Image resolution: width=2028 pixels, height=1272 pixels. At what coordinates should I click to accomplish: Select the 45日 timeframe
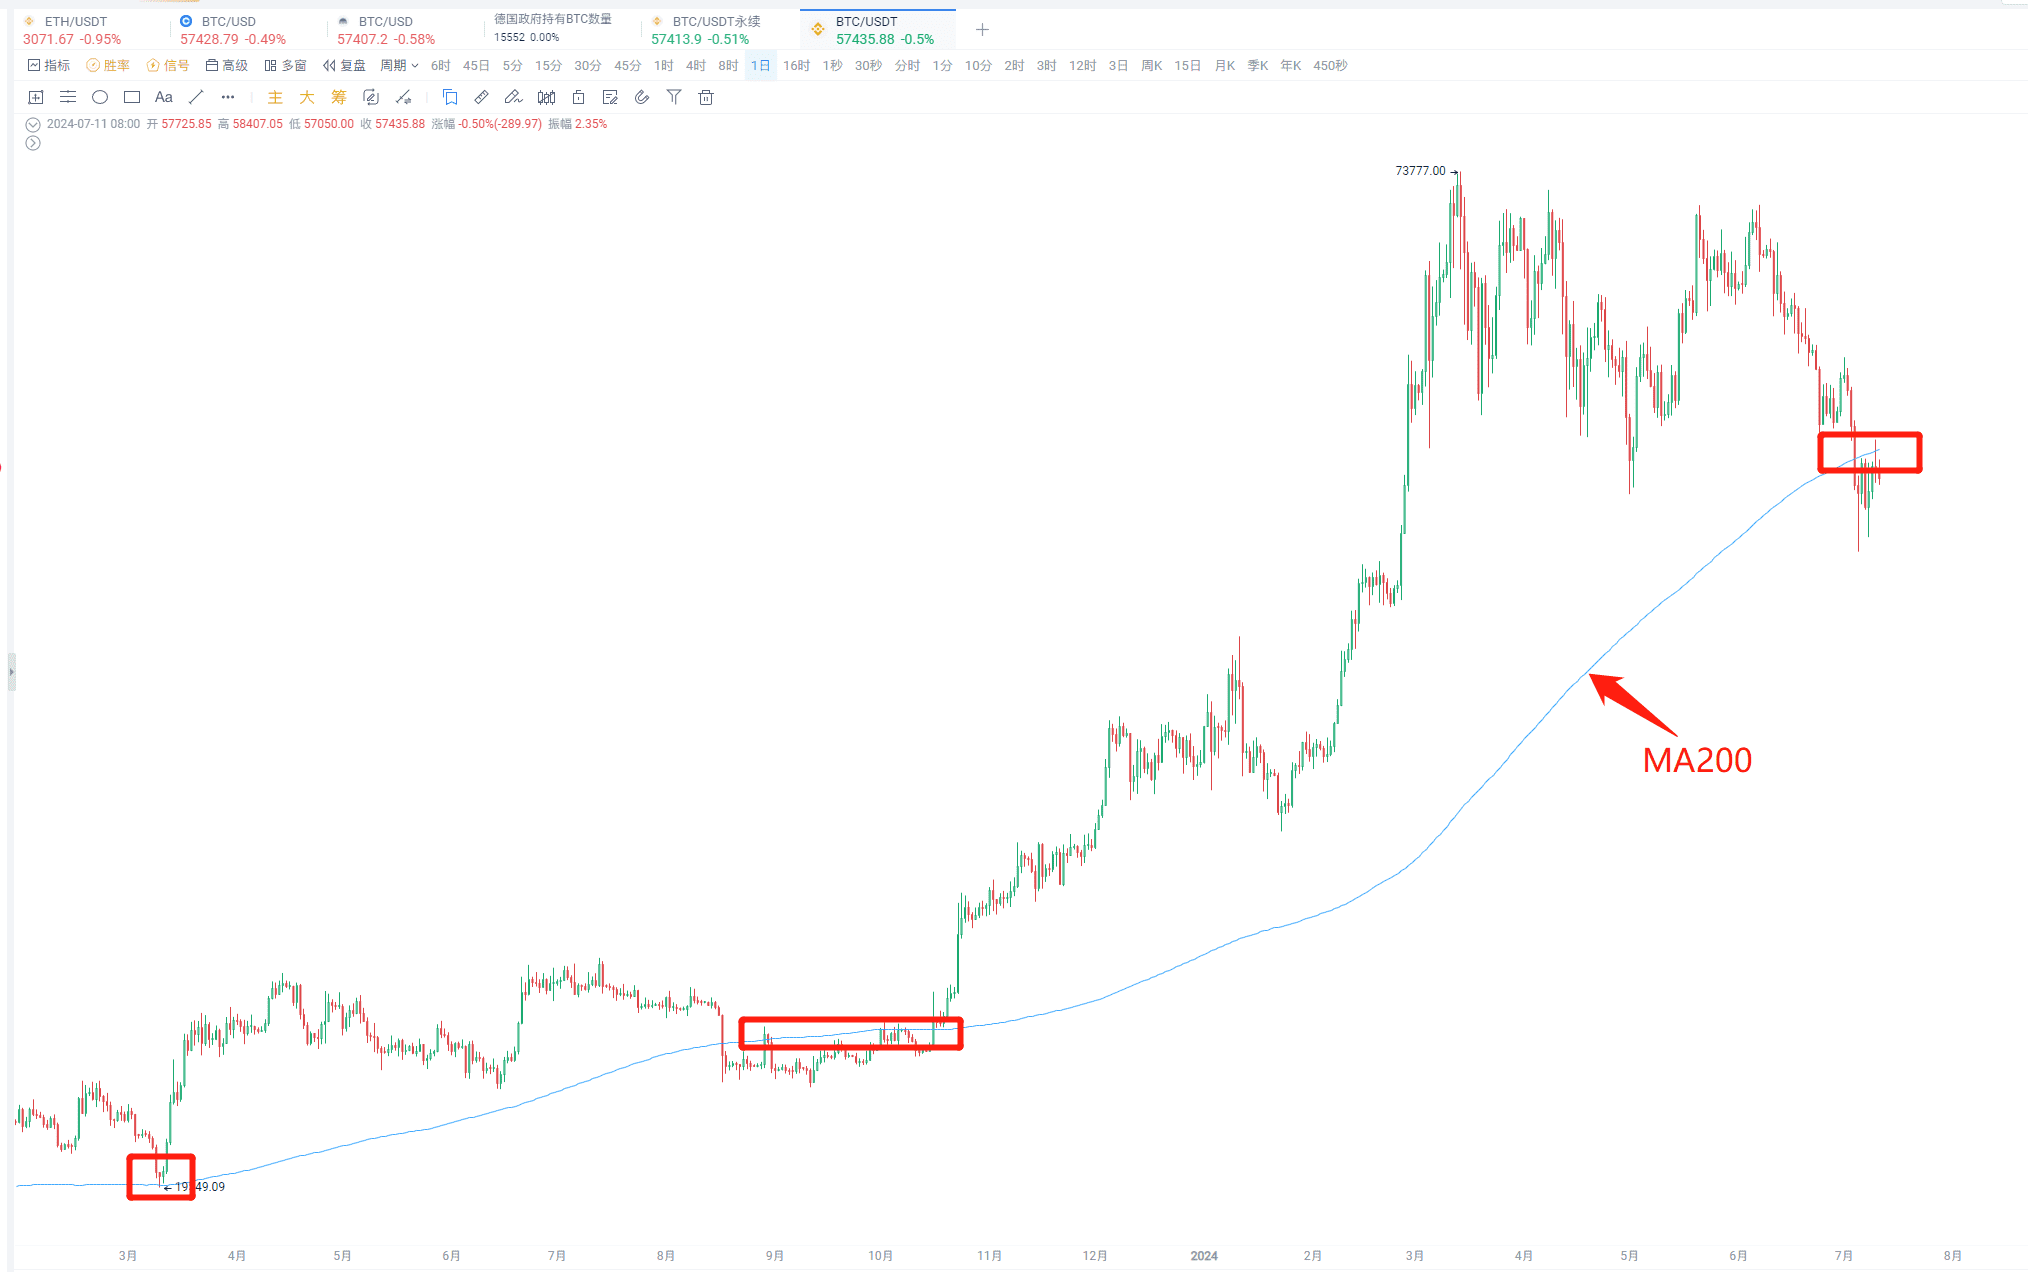tap(476, 66)
